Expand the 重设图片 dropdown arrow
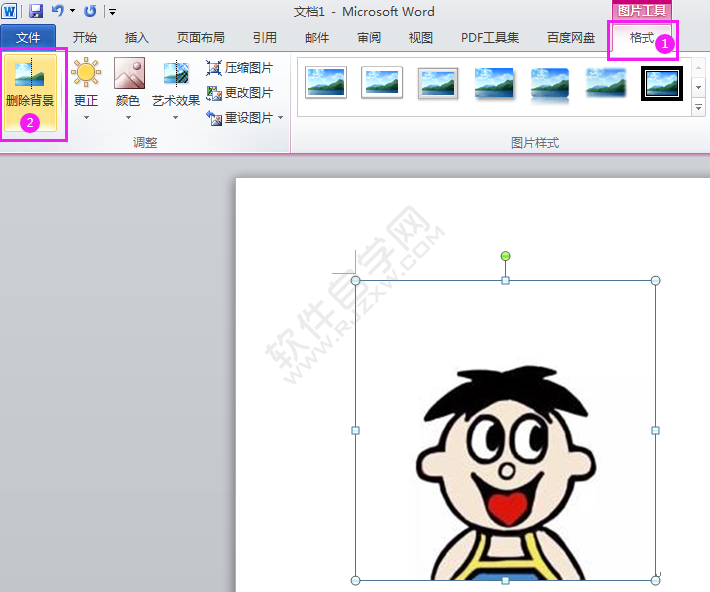 tap(281, 118)
